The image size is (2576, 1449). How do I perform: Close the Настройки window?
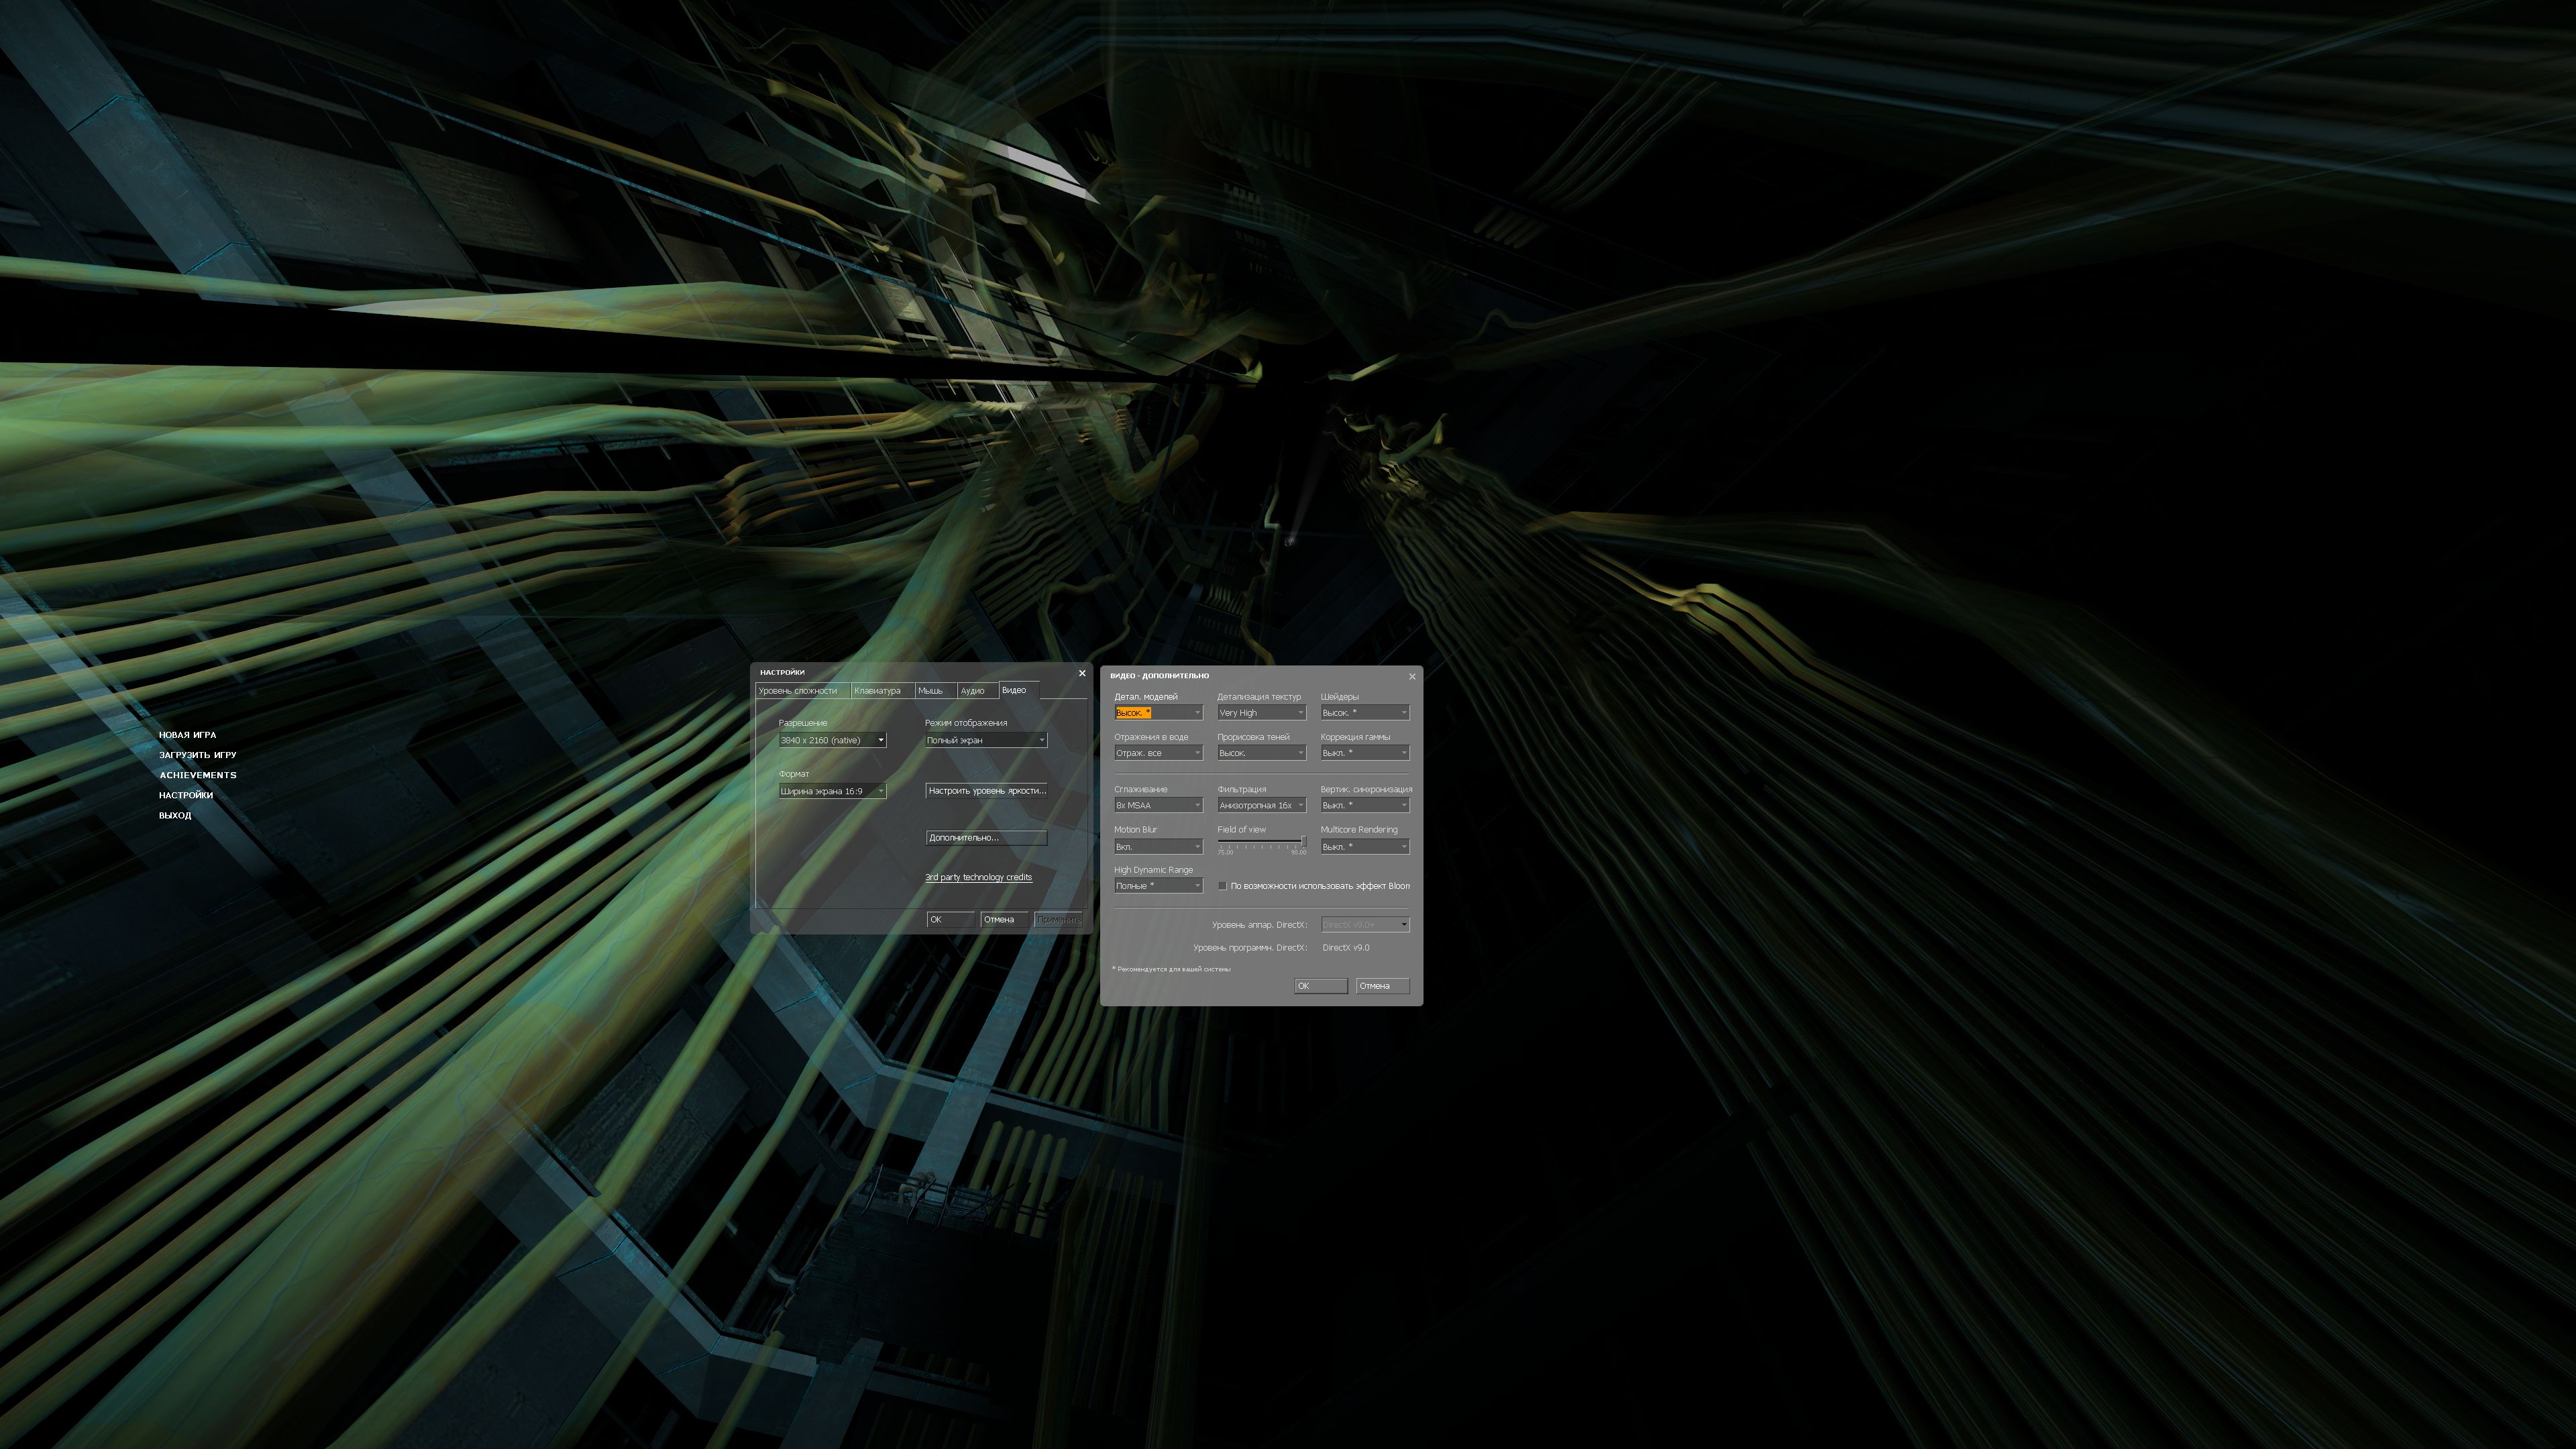[x=1082, y=673]
